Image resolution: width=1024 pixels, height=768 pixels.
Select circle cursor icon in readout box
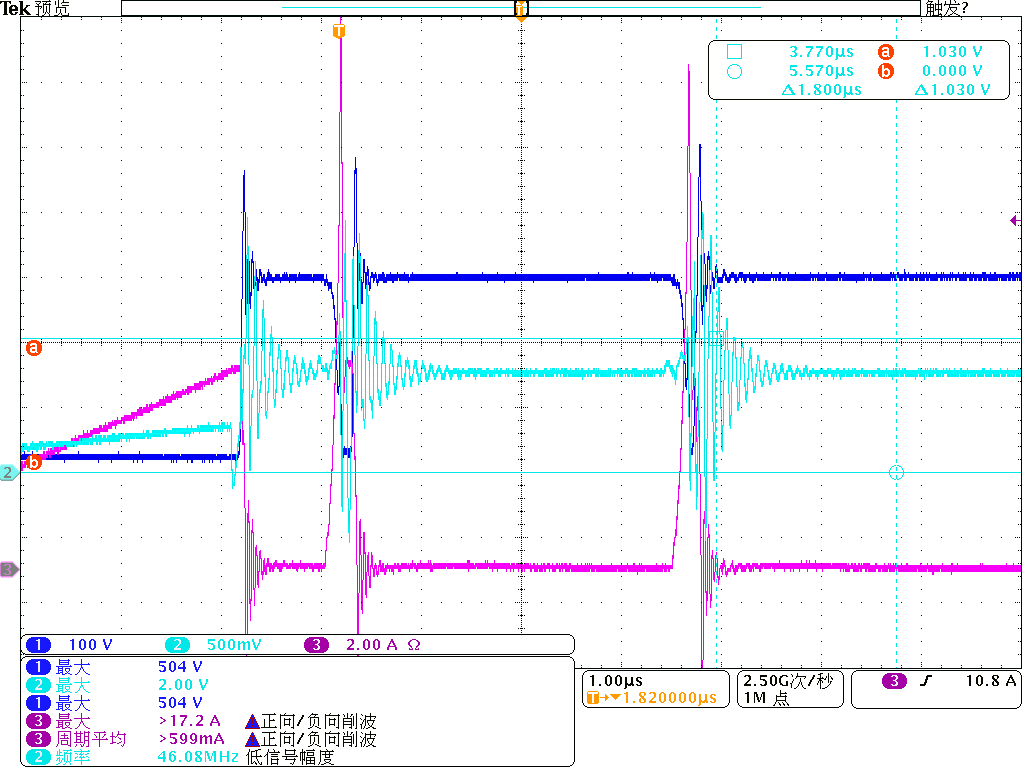pyautogui.click(x=734, y=71)
